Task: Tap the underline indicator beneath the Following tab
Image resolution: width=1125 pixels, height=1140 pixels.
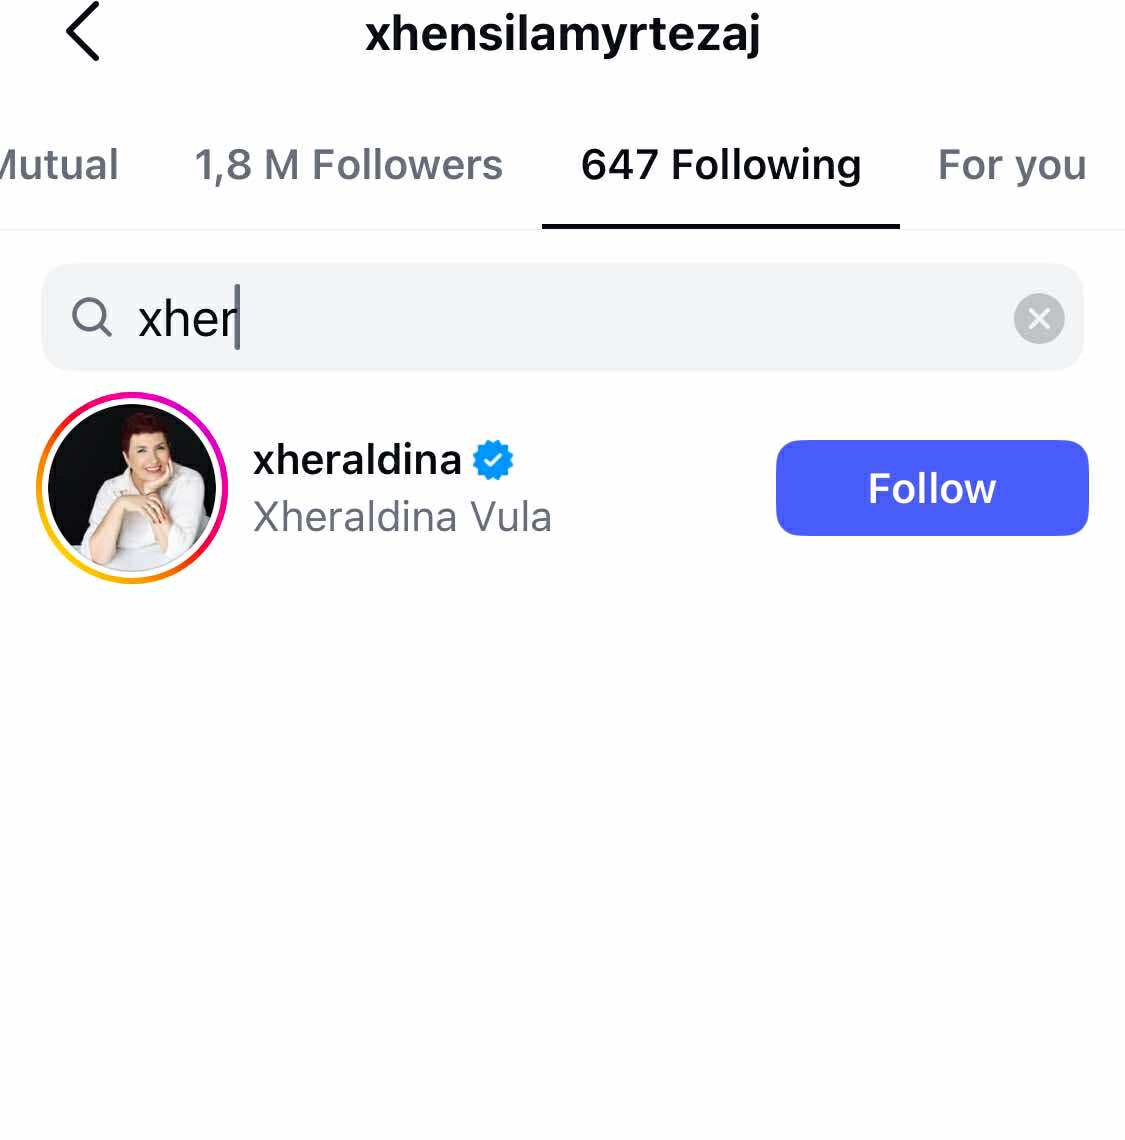Action: pyautogui.click(x=721, y=226)
